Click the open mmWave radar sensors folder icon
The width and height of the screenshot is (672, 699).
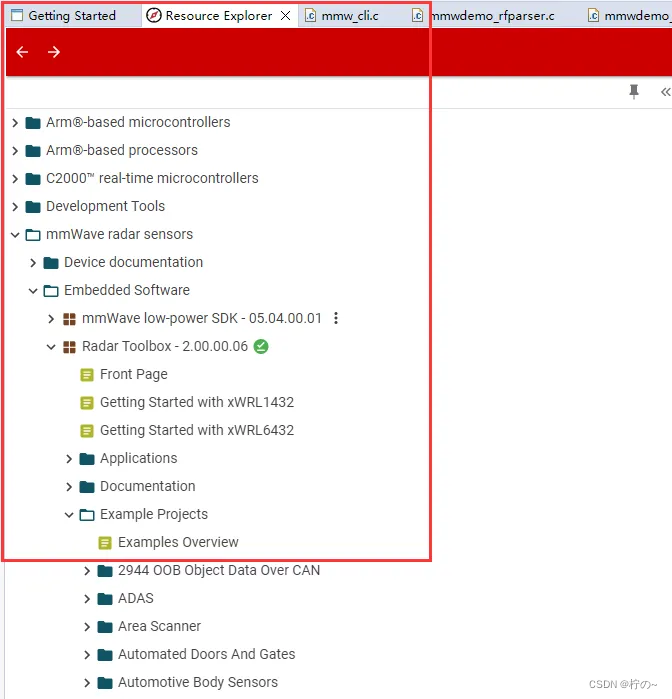(x=33, y=235)
